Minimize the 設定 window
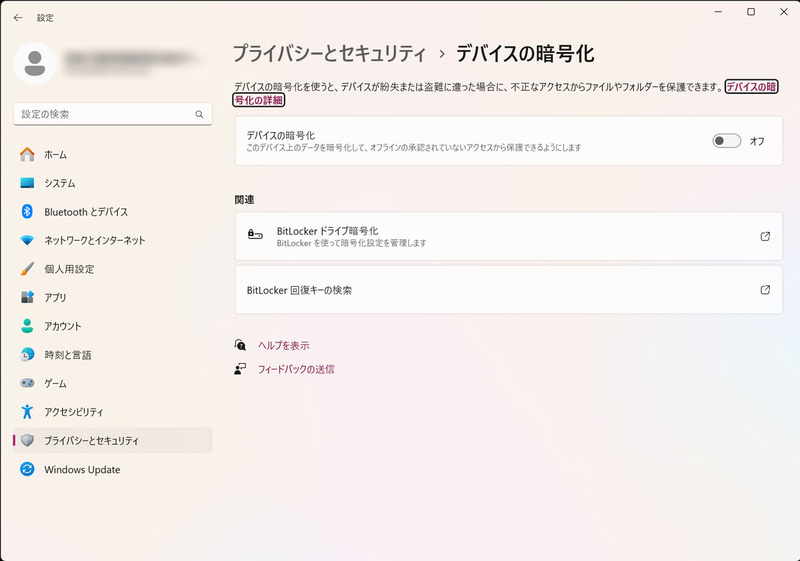This screenshot has width=800, height=561. (718, 11)
